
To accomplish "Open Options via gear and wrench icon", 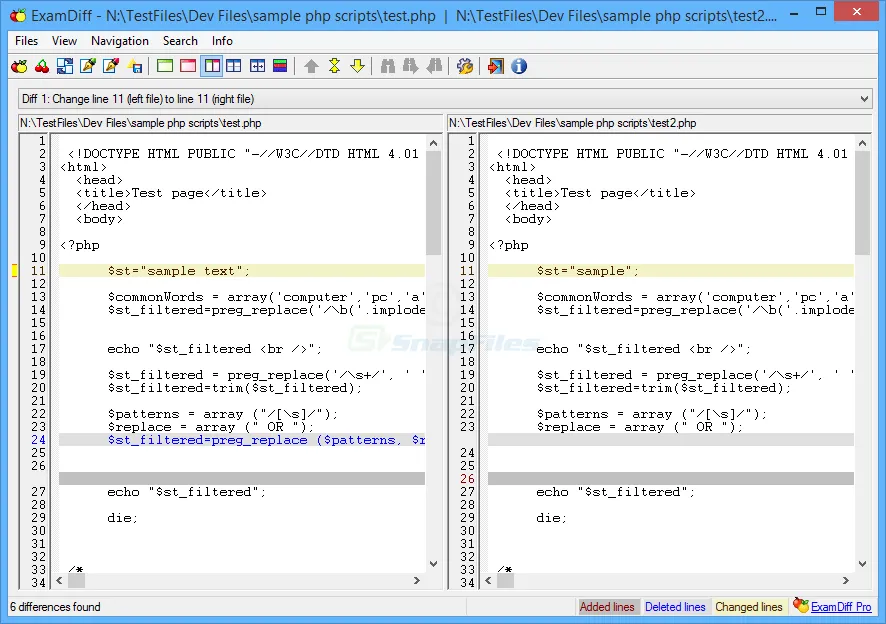I will pos(464,66).
